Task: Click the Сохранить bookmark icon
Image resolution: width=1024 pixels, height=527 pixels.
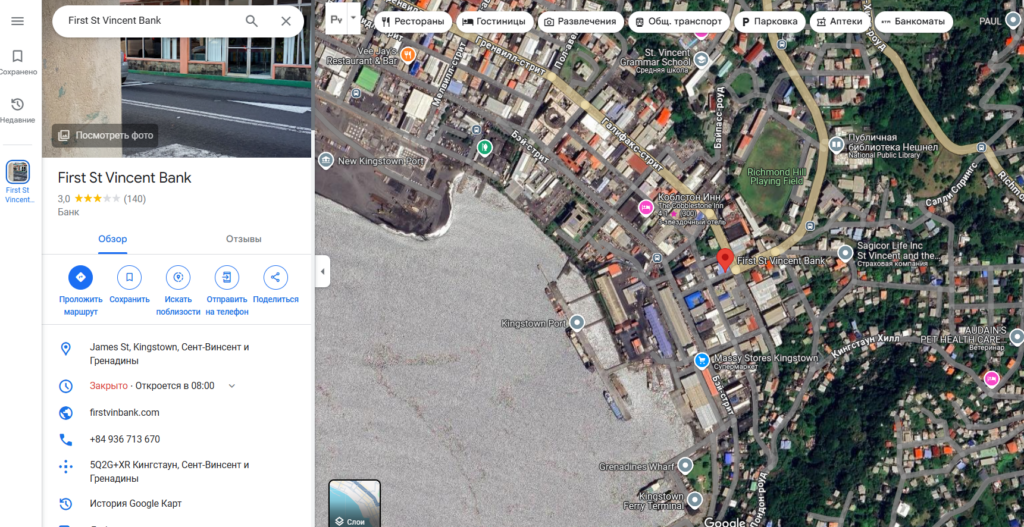Action: [129, 278]
